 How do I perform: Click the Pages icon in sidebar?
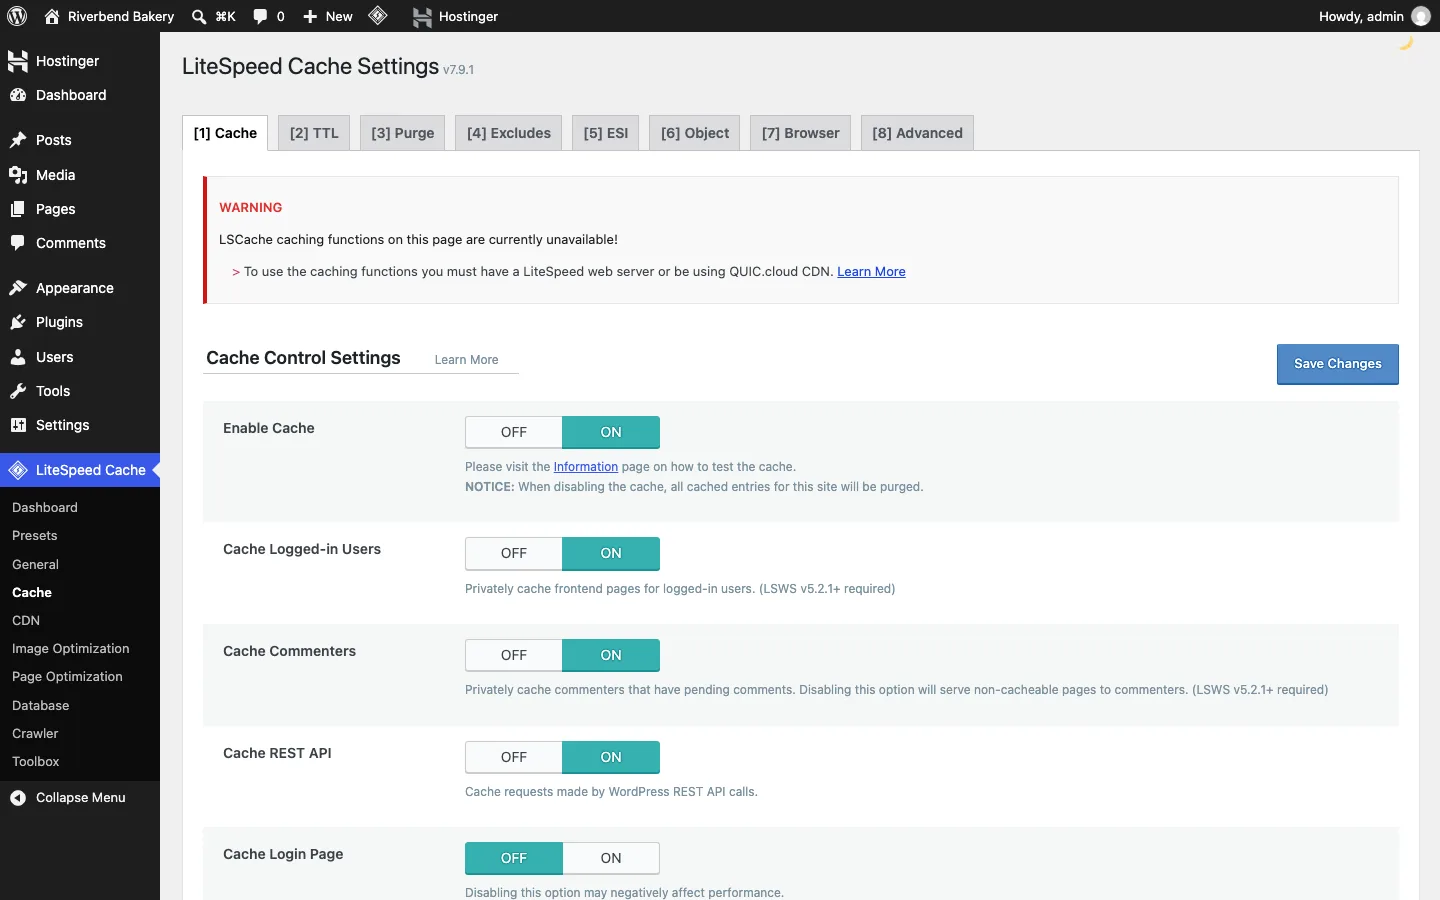tap(18, 209)
